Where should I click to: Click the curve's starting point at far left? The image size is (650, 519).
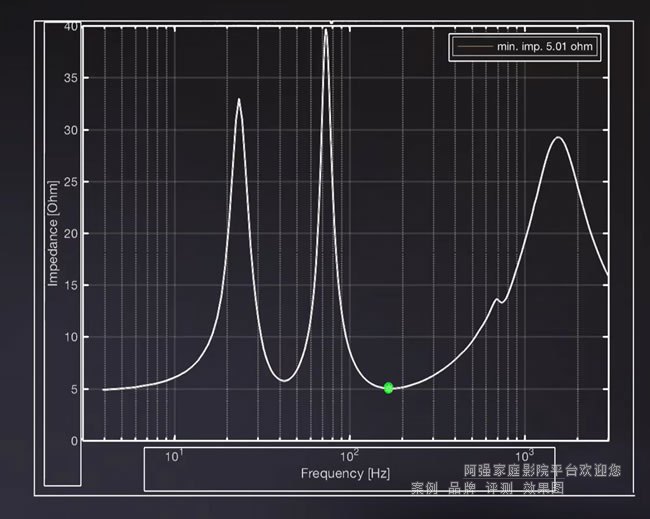coord(104,389)
